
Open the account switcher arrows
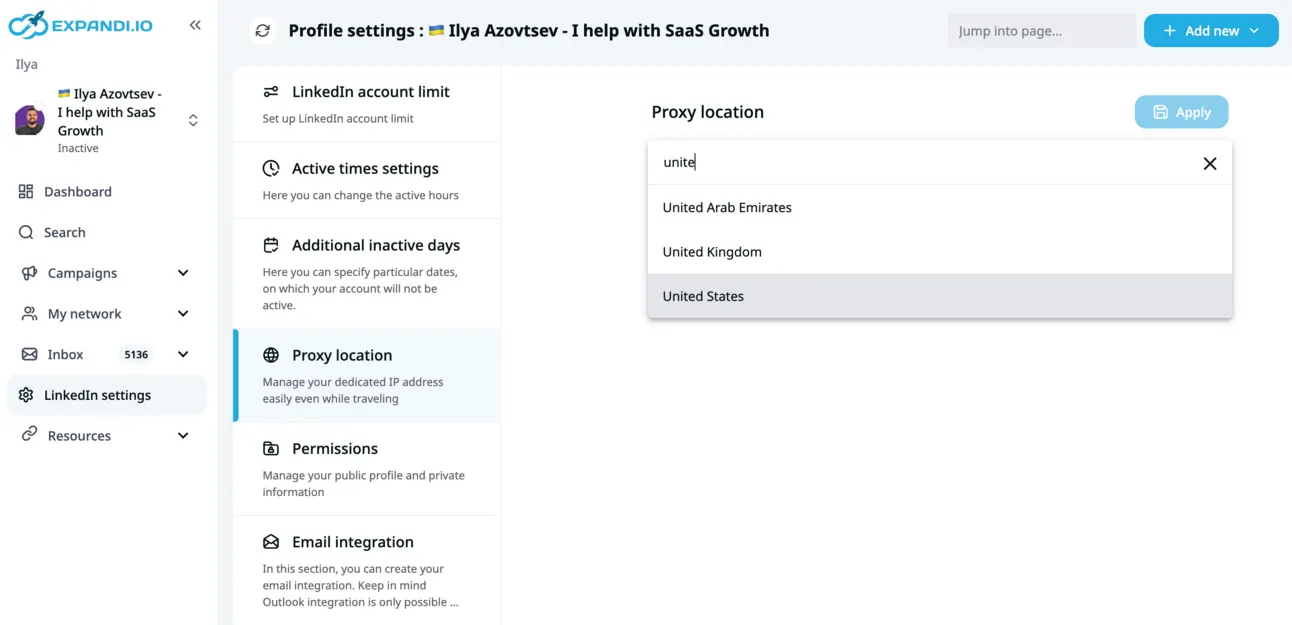(x=193, y=120)
